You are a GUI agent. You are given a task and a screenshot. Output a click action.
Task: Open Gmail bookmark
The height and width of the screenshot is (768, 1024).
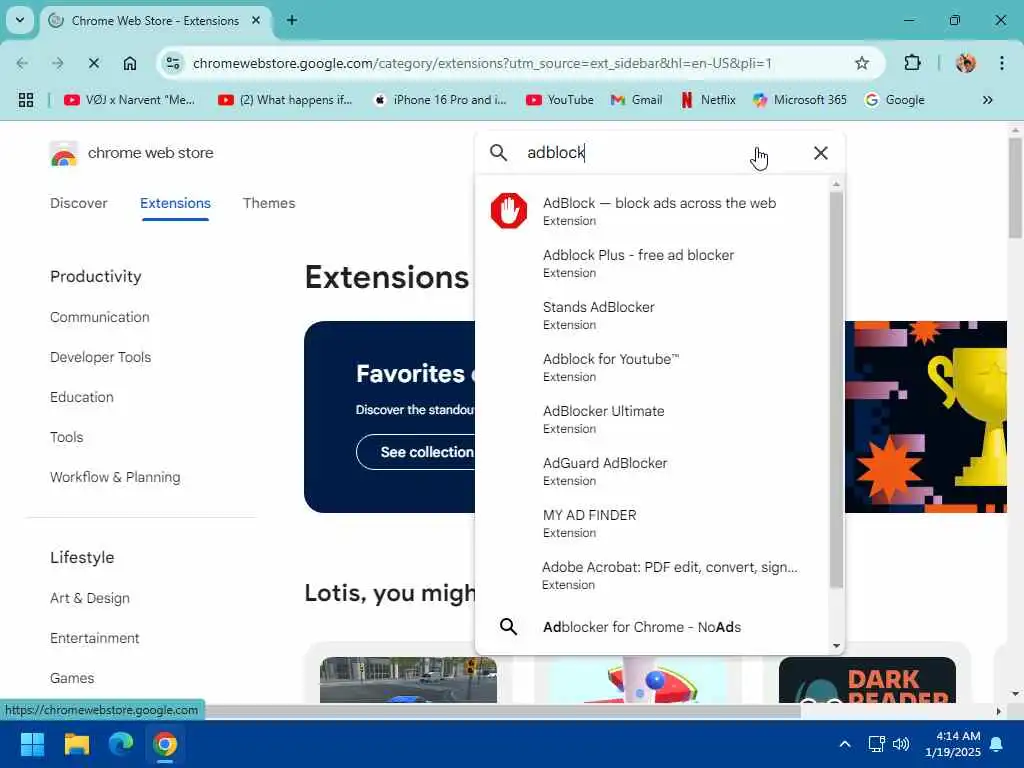636,100
